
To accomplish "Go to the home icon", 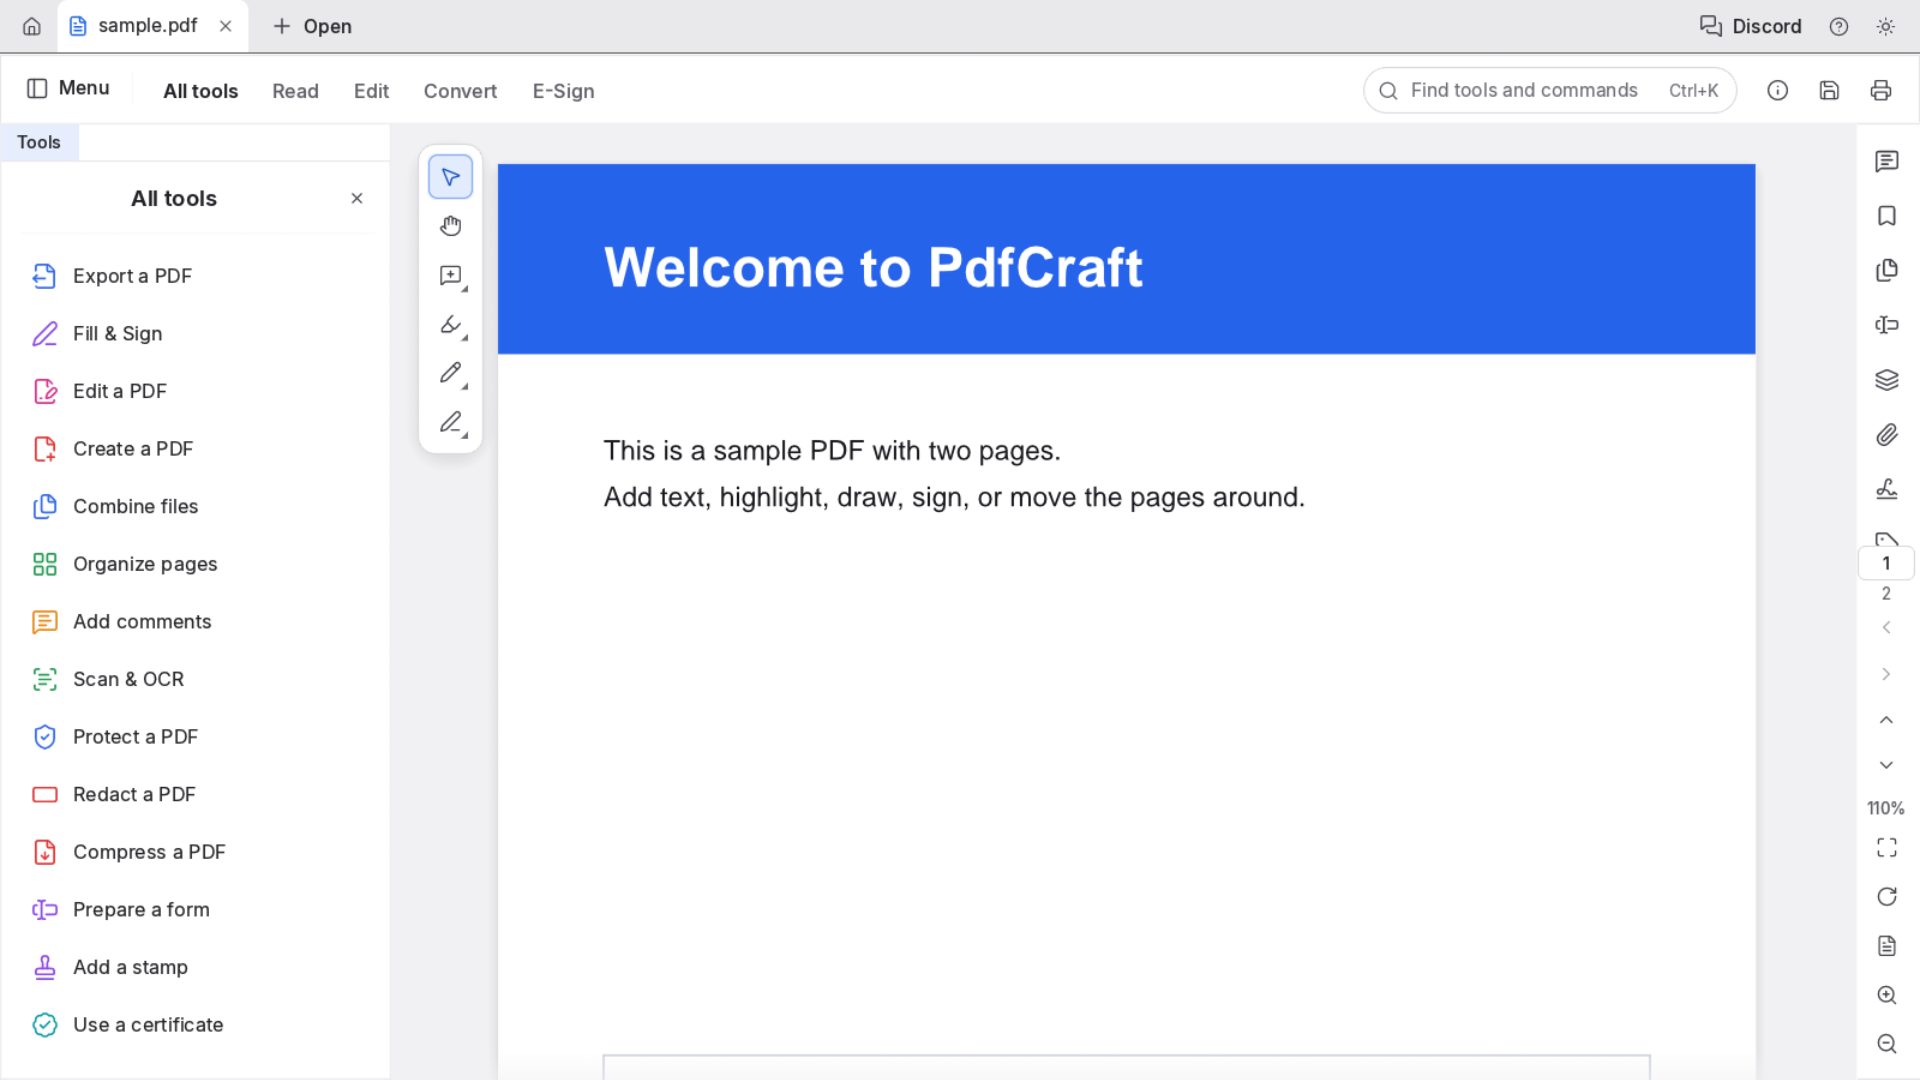I will pos(32,27).
